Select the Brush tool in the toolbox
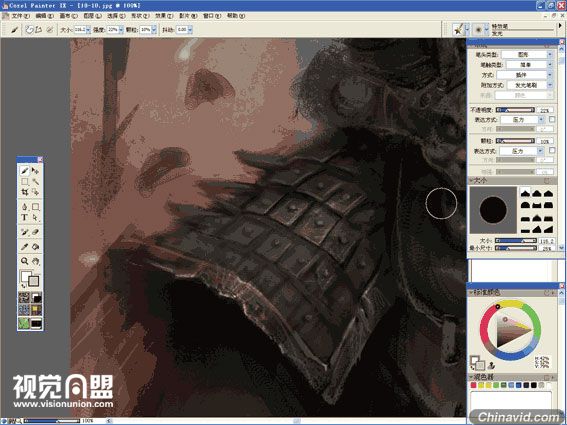Image resolution: width=567 pixels, height=425 pixels. point(24,170)
